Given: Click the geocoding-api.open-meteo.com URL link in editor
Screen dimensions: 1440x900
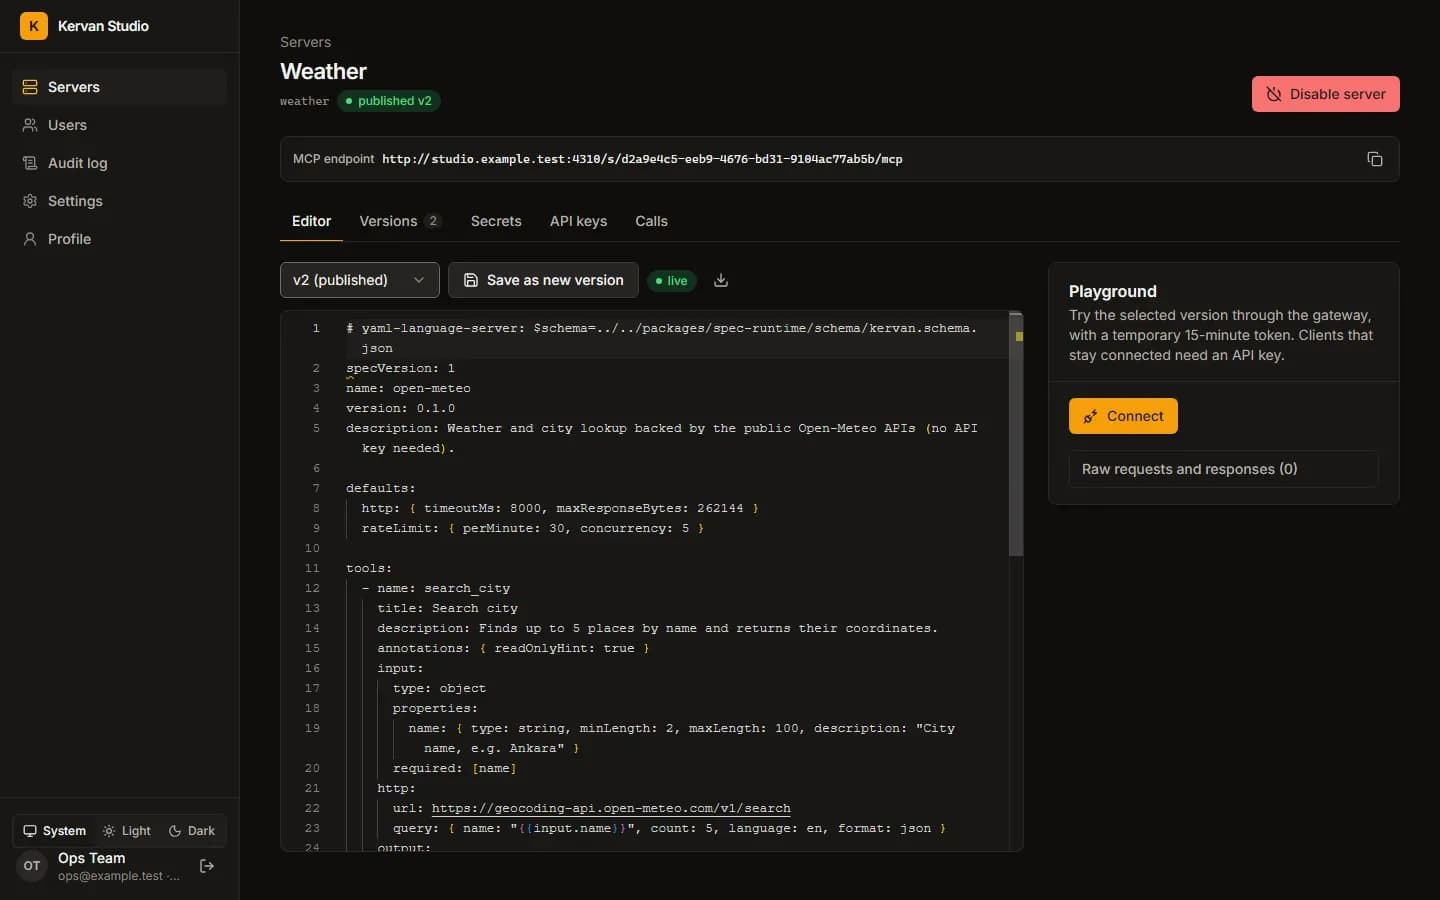Looking at the screenshot, I should [611, 808].
